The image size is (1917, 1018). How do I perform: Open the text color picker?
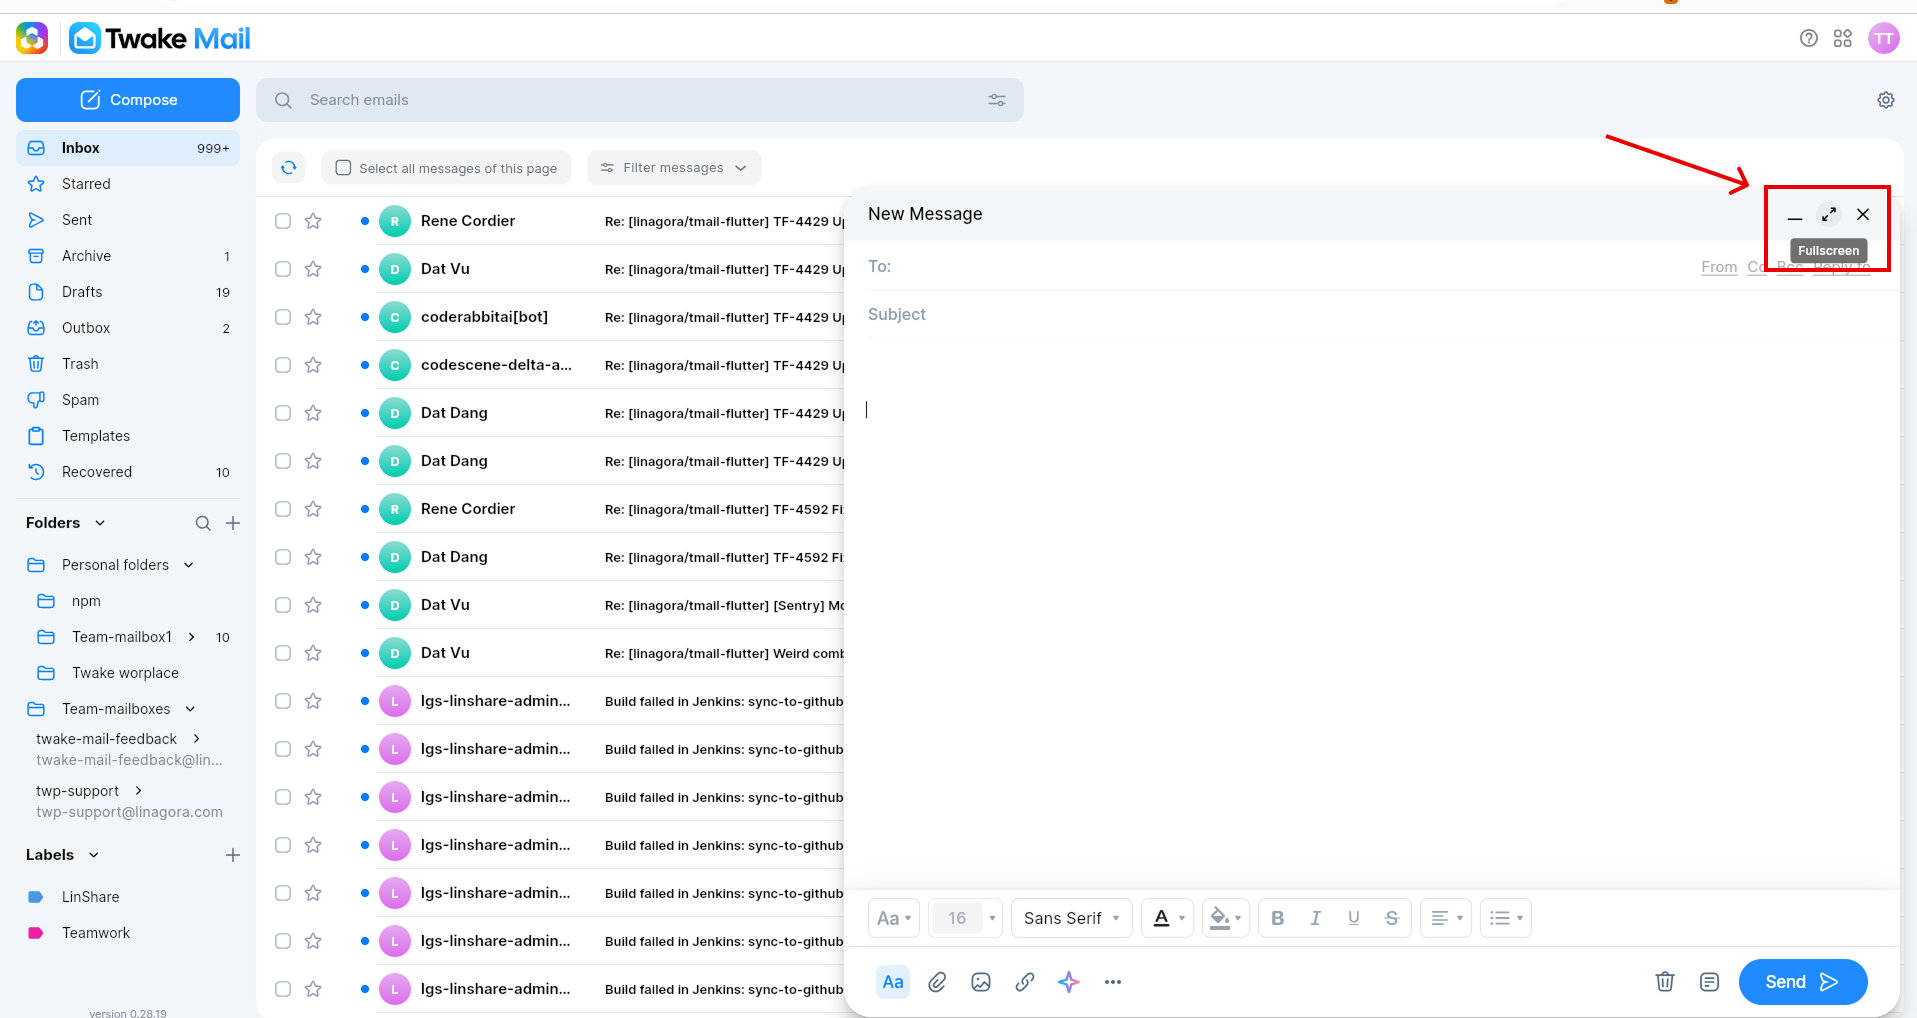1168,918
